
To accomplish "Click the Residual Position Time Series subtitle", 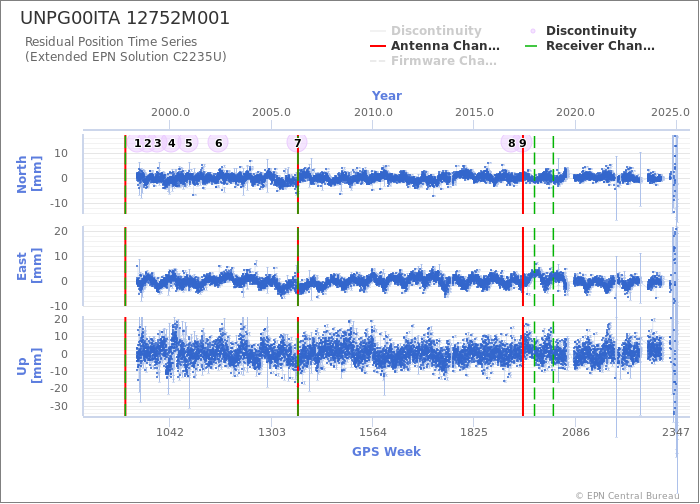I will point(111,42).
